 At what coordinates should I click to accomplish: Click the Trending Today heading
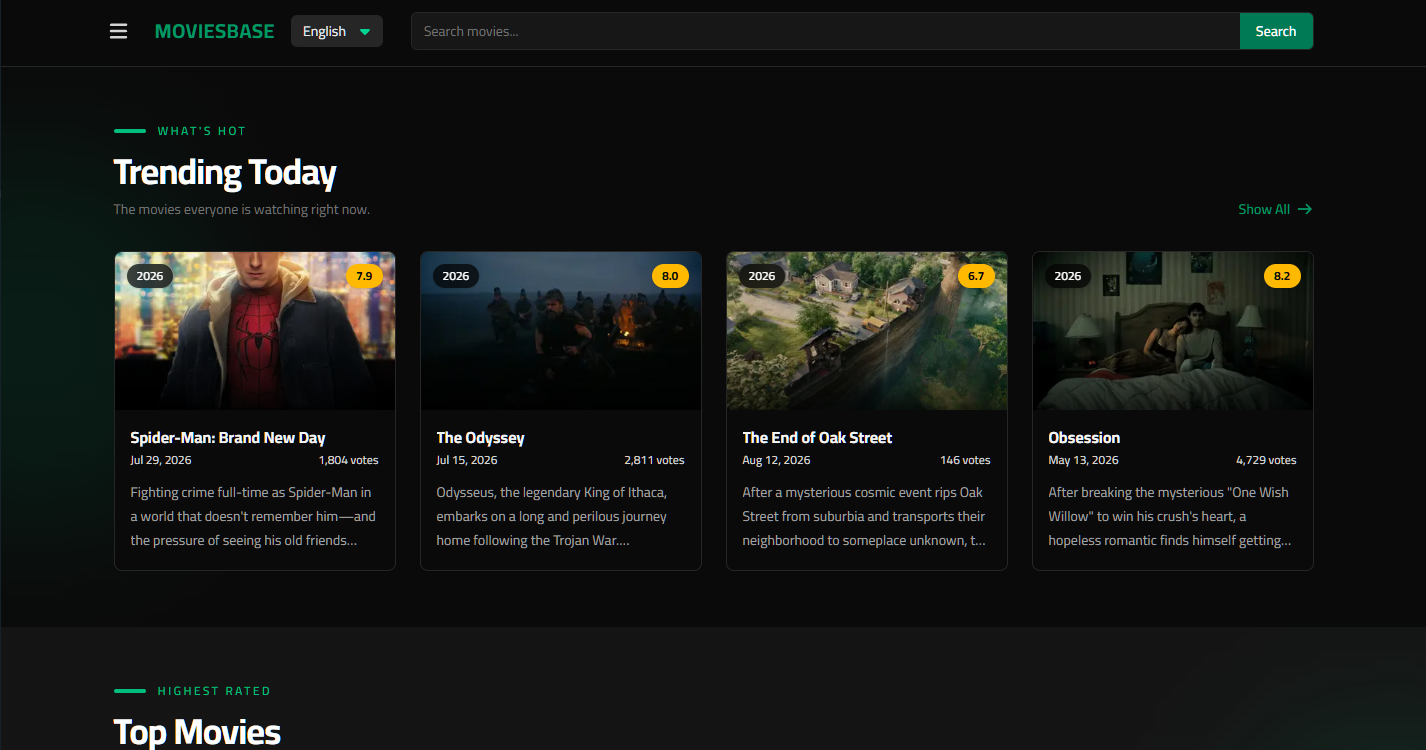coord(225,172)
